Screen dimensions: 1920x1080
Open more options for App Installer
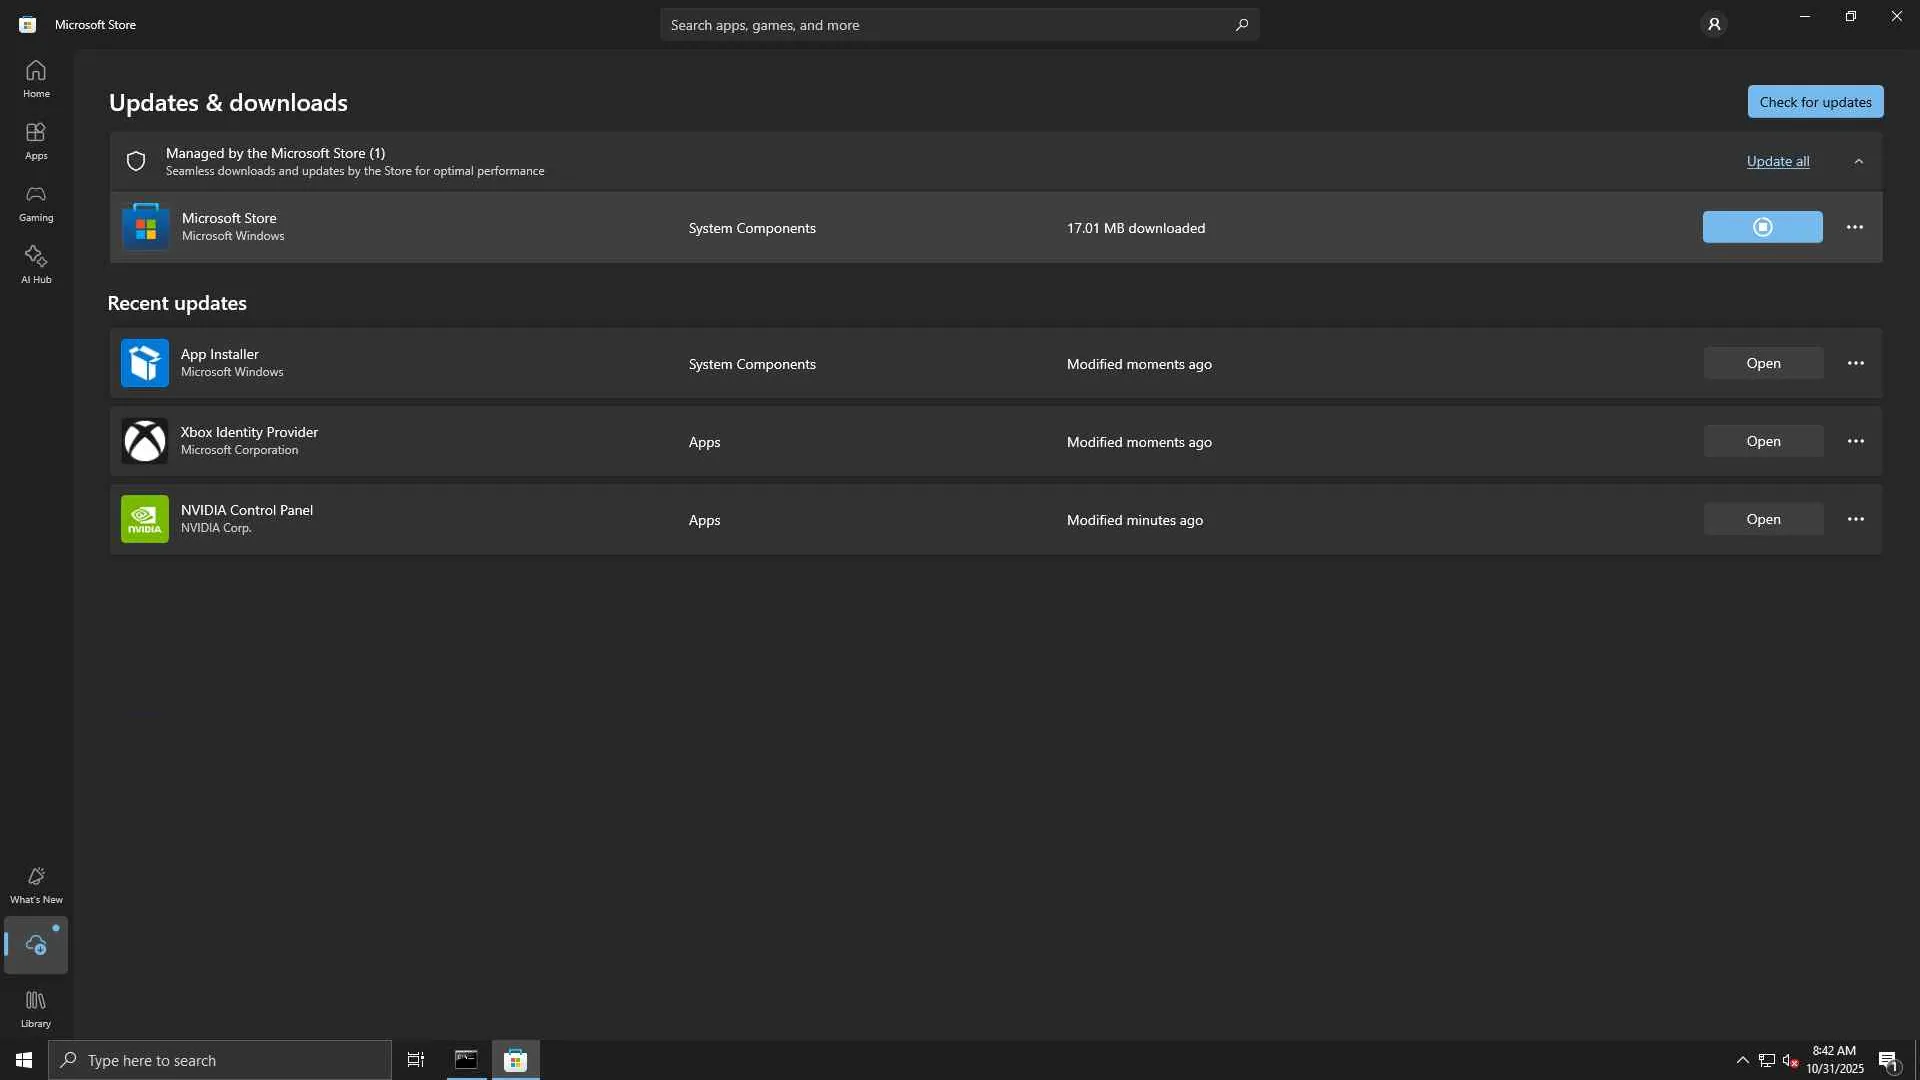(x=1855, y=363)
